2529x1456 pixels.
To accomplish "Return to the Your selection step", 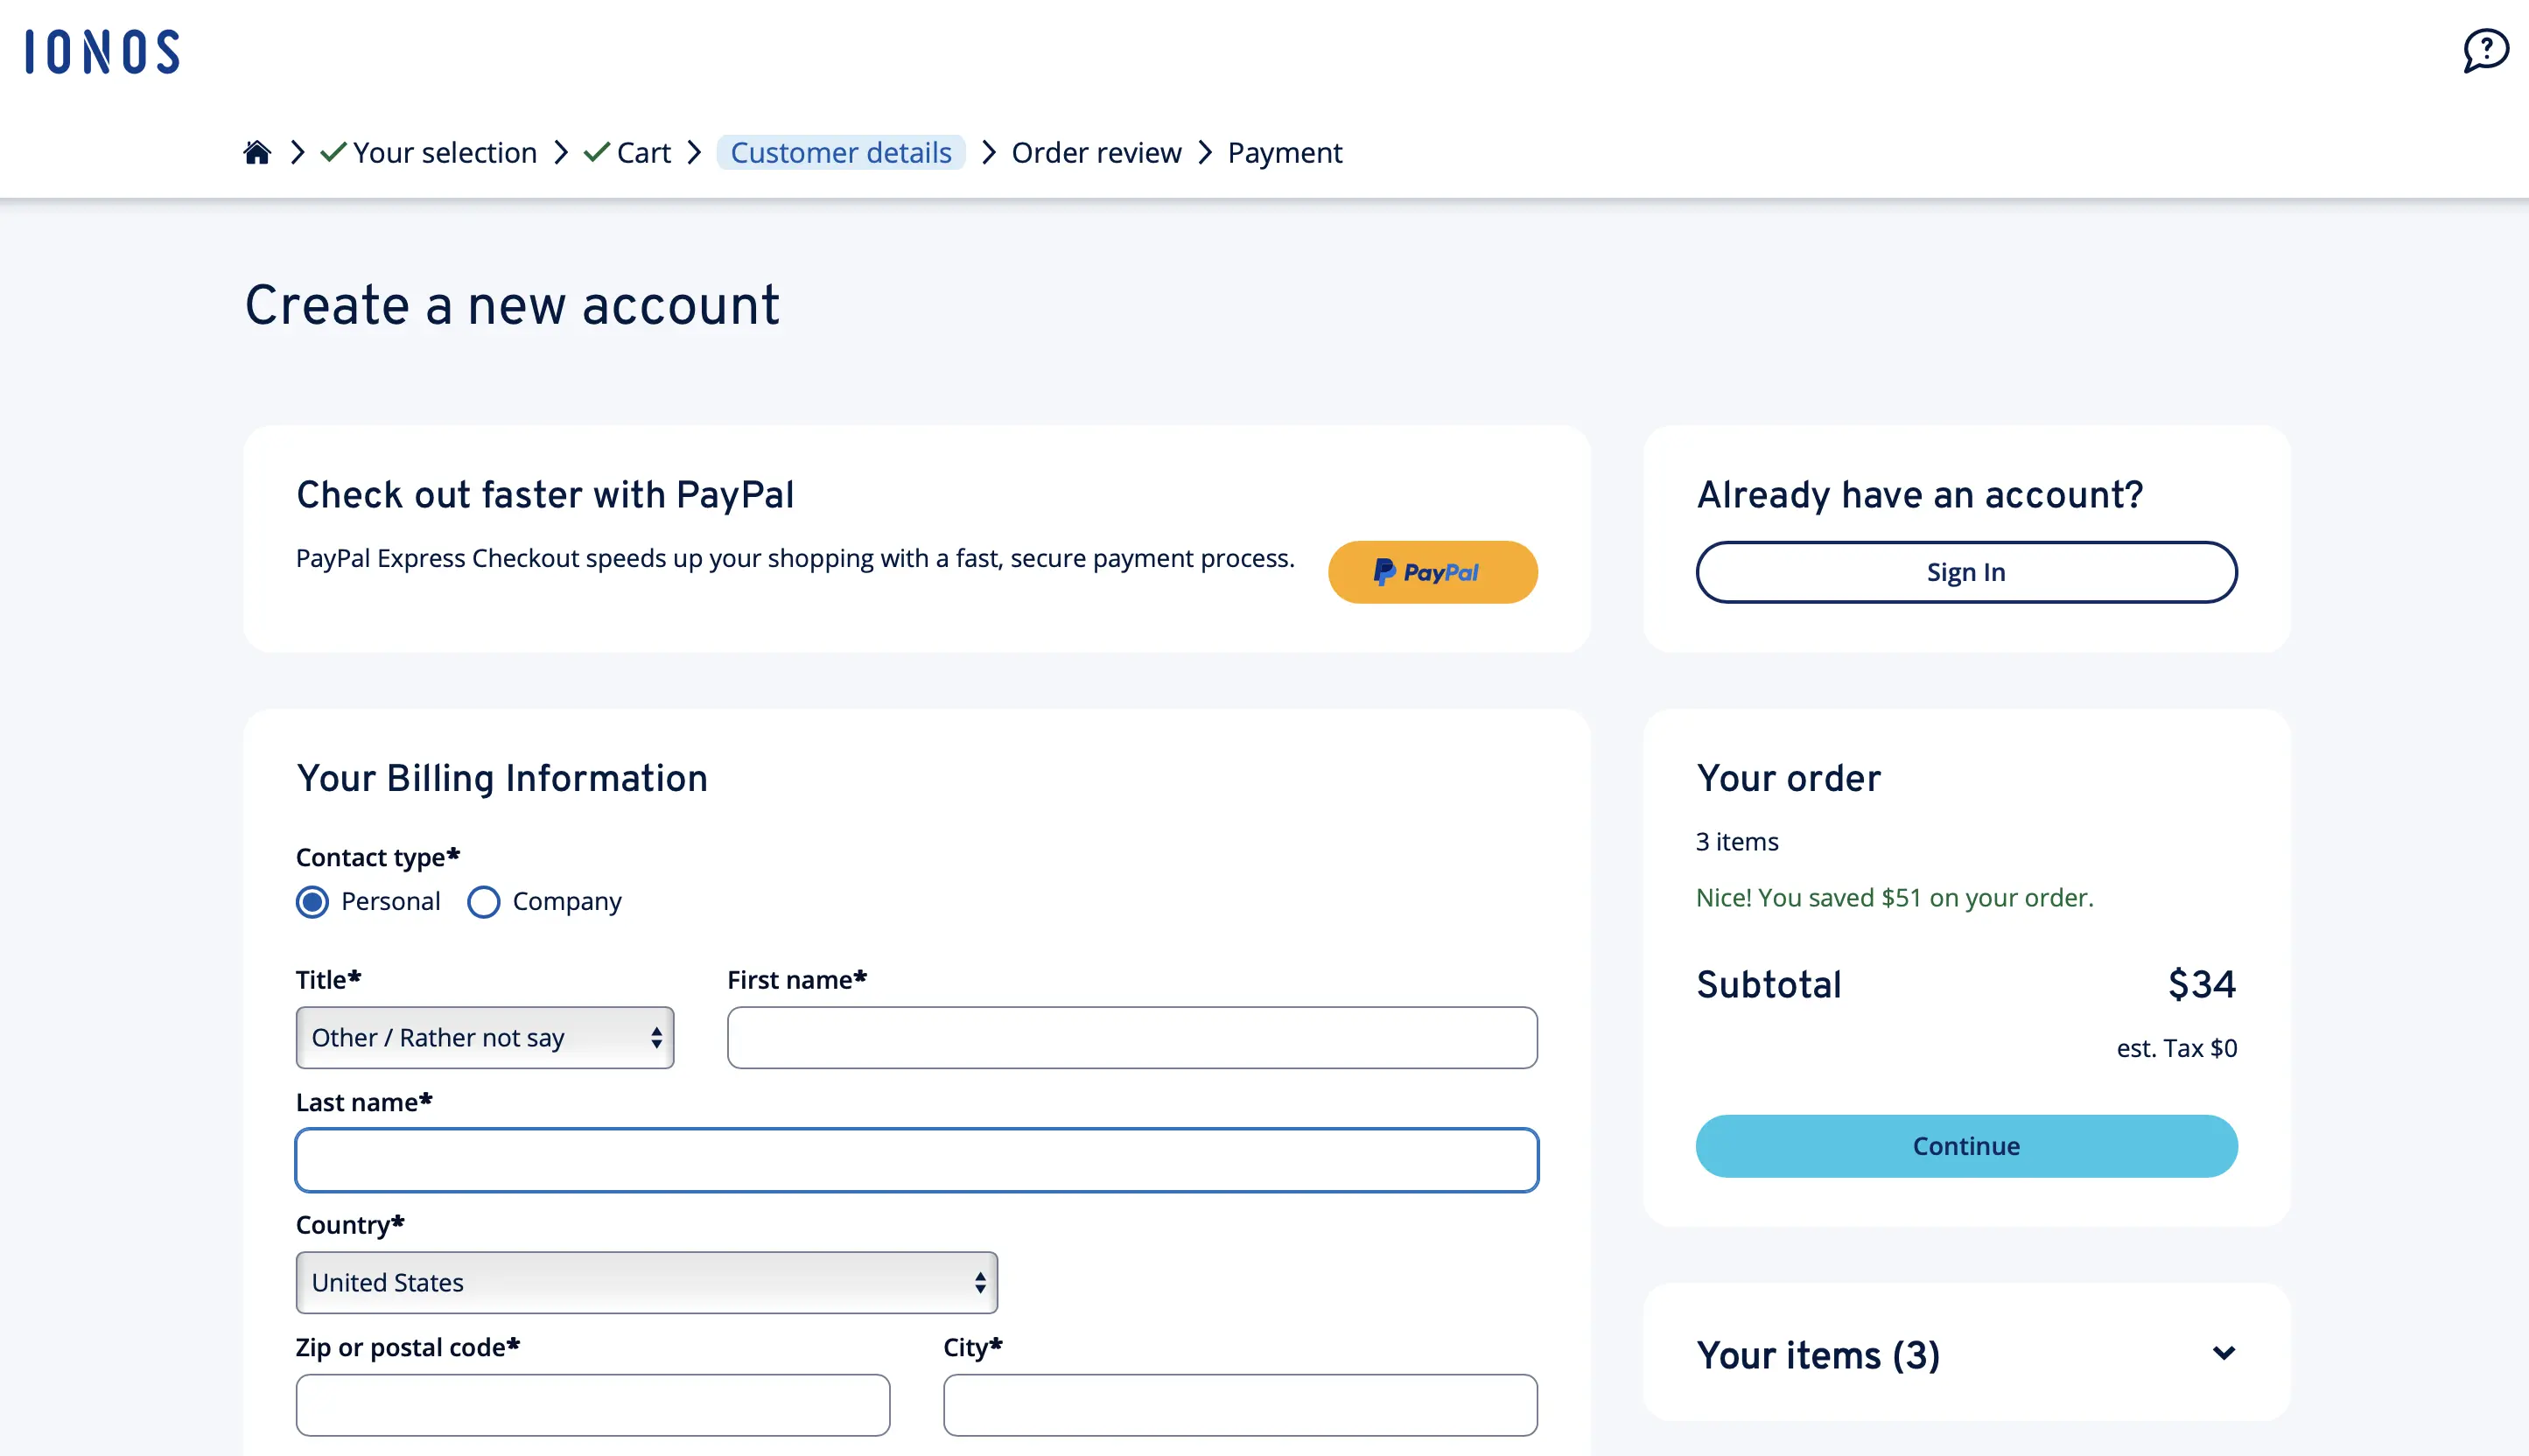I will (445, 152).
